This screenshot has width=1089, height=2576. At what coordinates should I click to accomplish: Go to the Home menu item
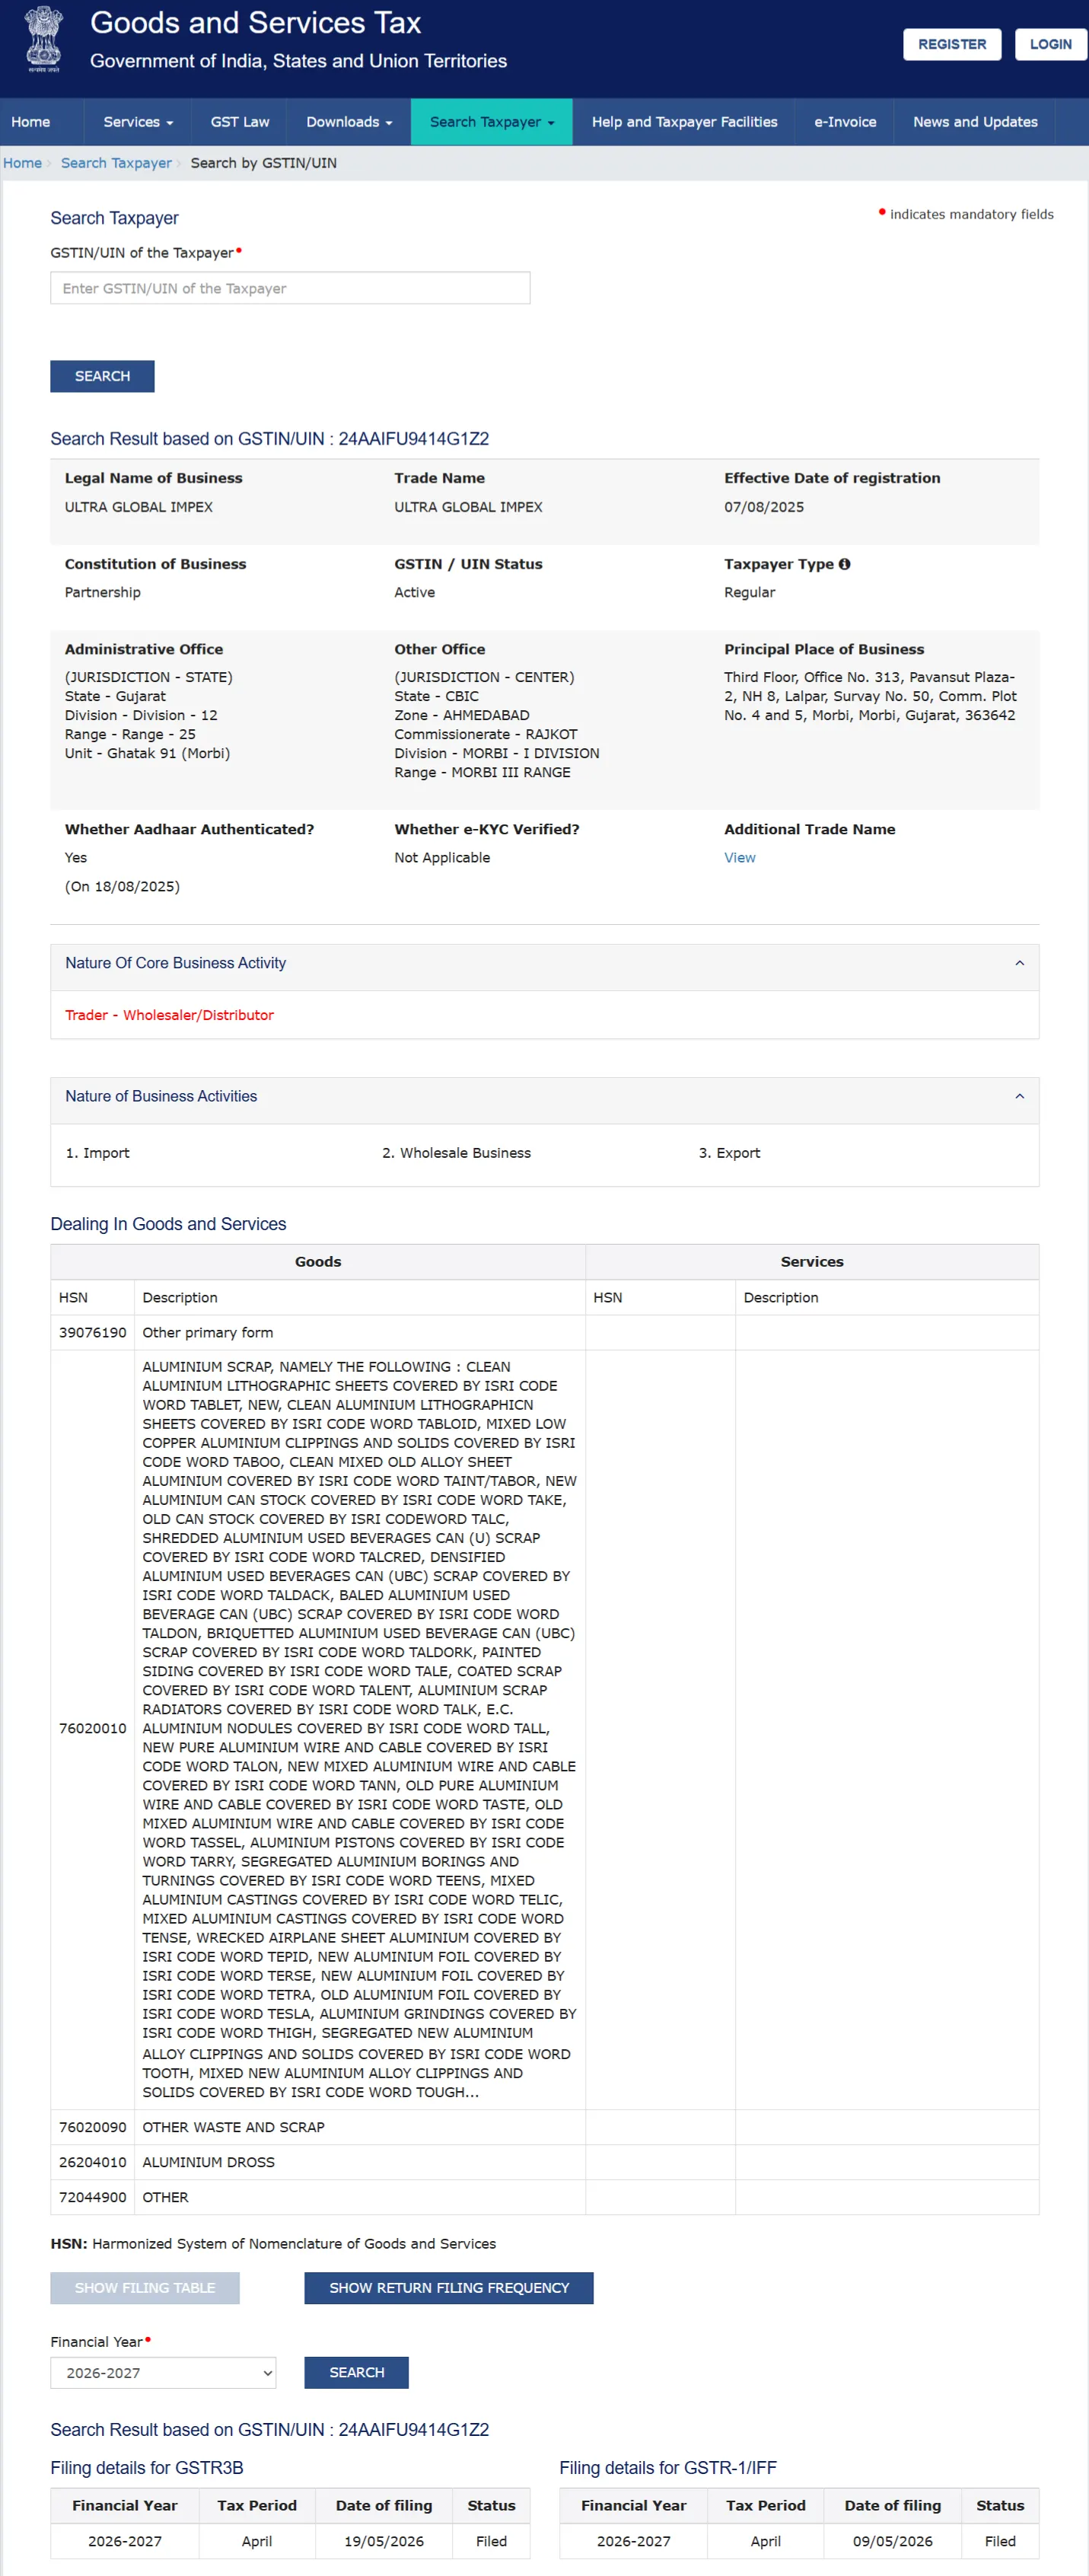[31, 122]
